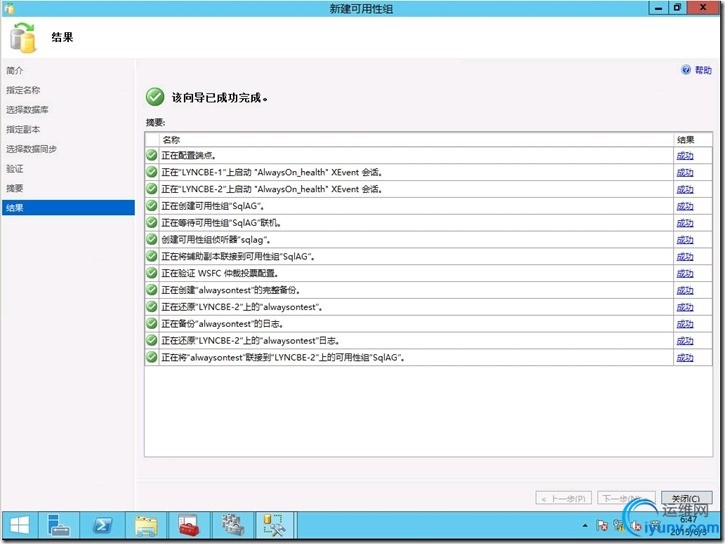This screenshot has height=544, width=725.
Task: Click green check icon of LYNCBE-1 XEvent row
Action: (152, 172)
